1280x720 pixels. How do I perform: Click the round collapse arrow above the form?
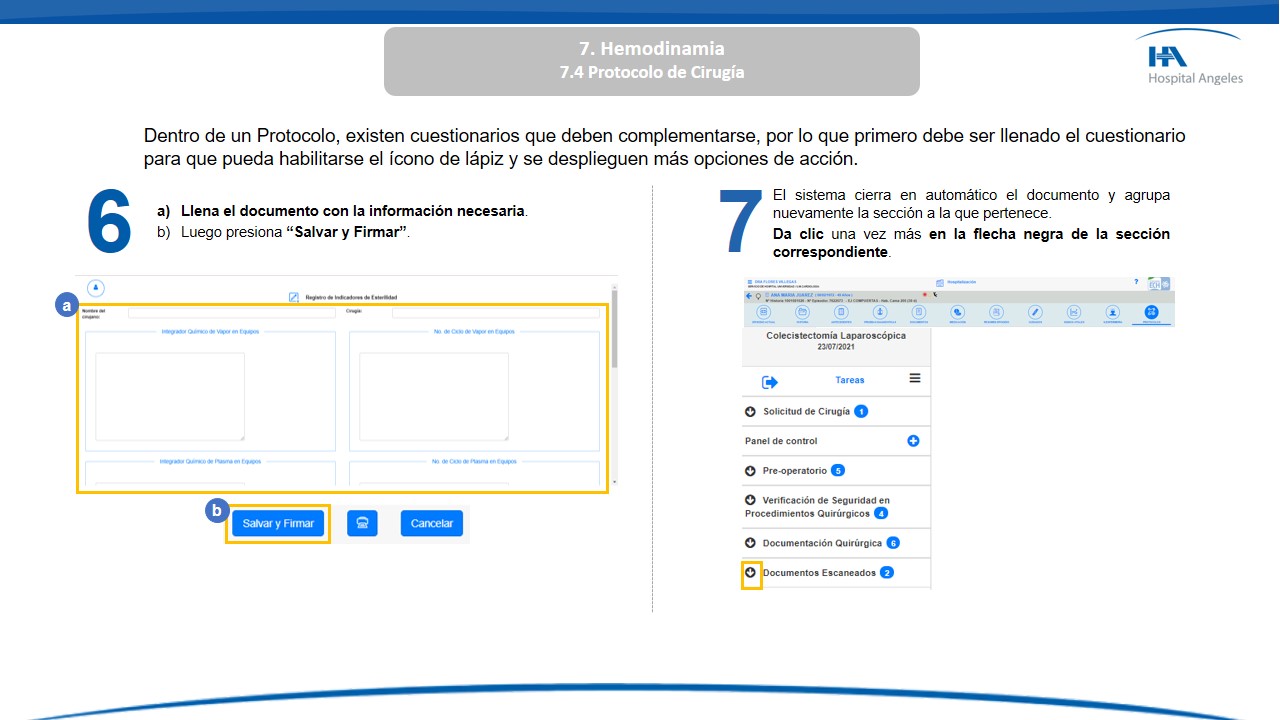96,288
